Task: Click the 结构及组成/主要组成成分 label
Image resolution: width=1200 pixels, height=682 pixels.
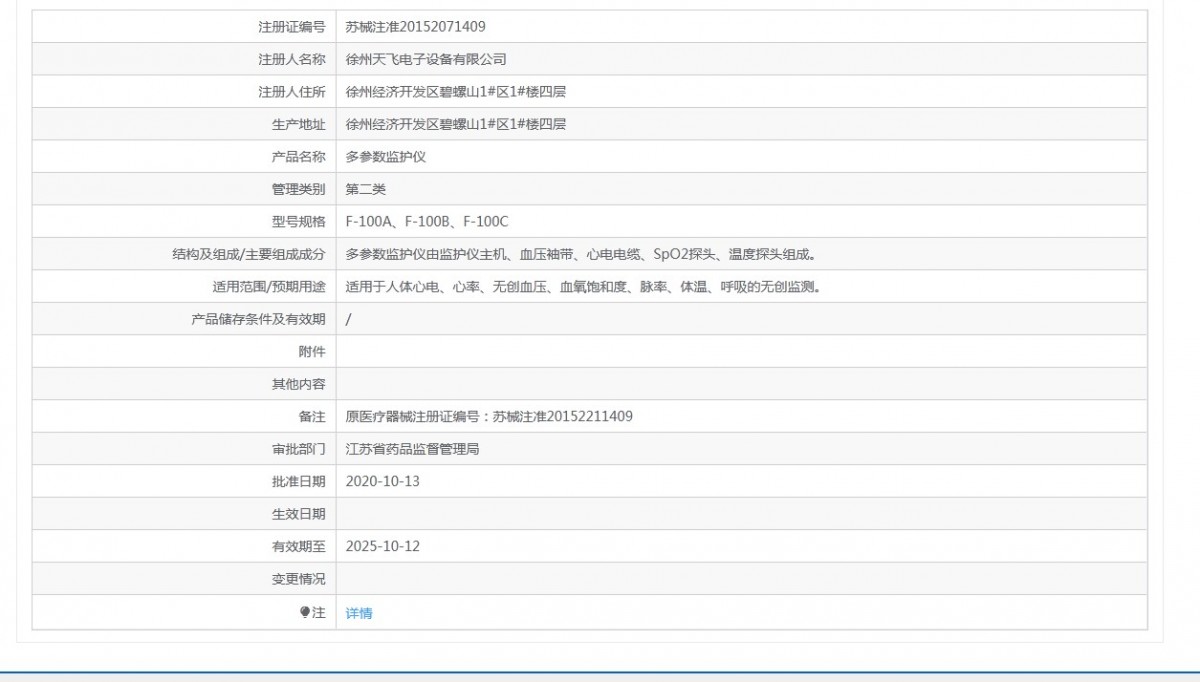Action: [249, 254]
